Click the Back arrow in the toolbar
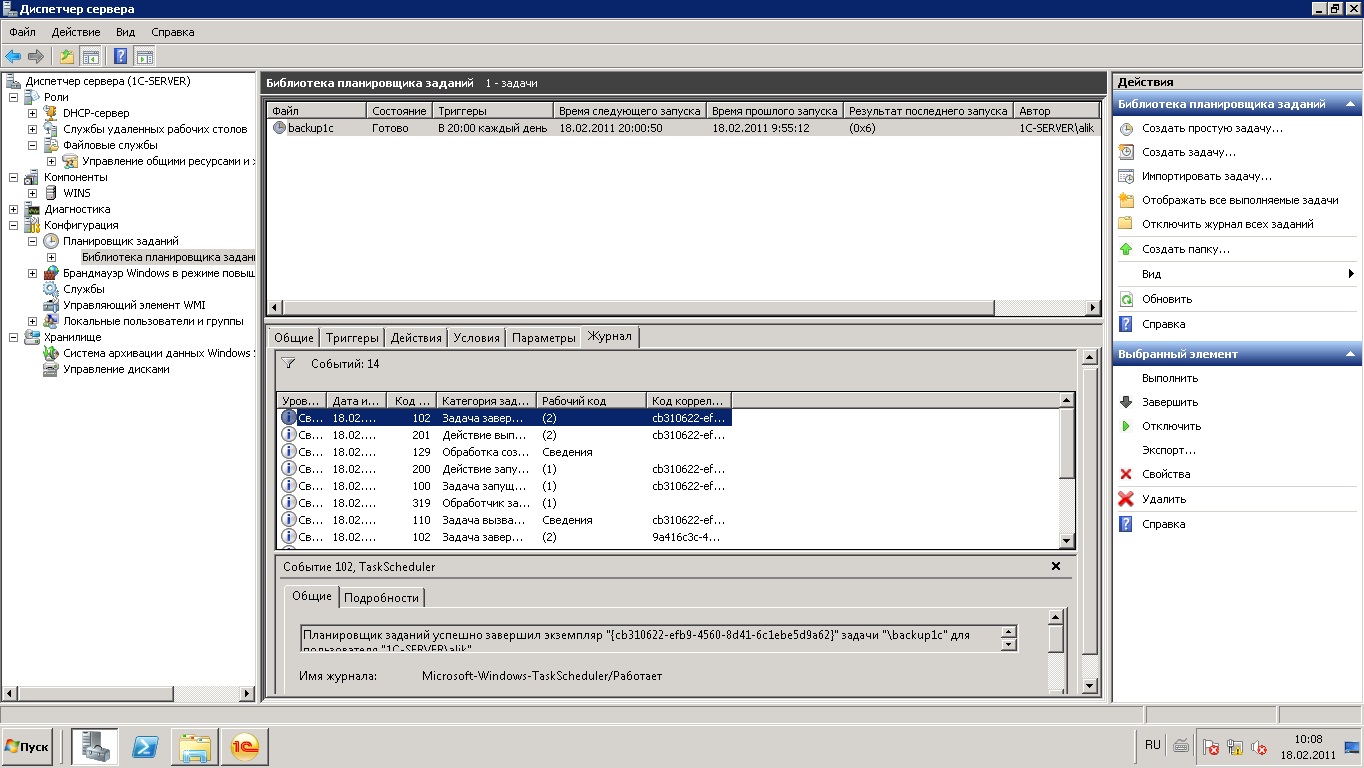 click(x=13, y=56)
